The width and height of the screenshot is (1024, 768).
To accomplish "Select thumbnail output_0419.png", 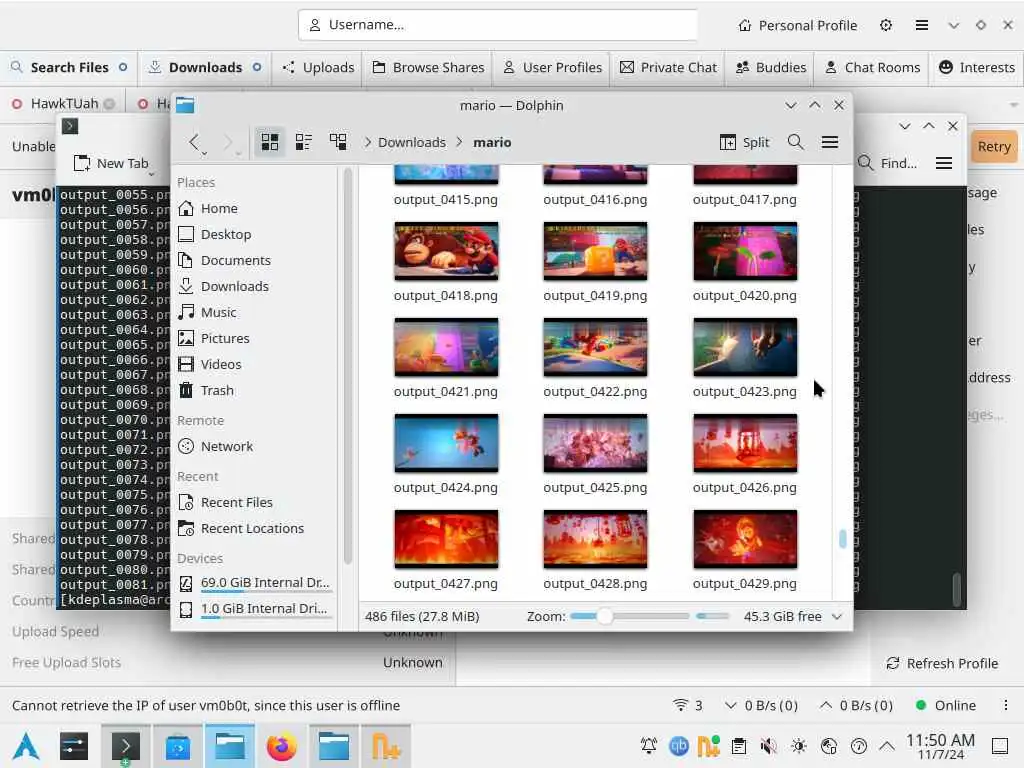I will (595, 251).
